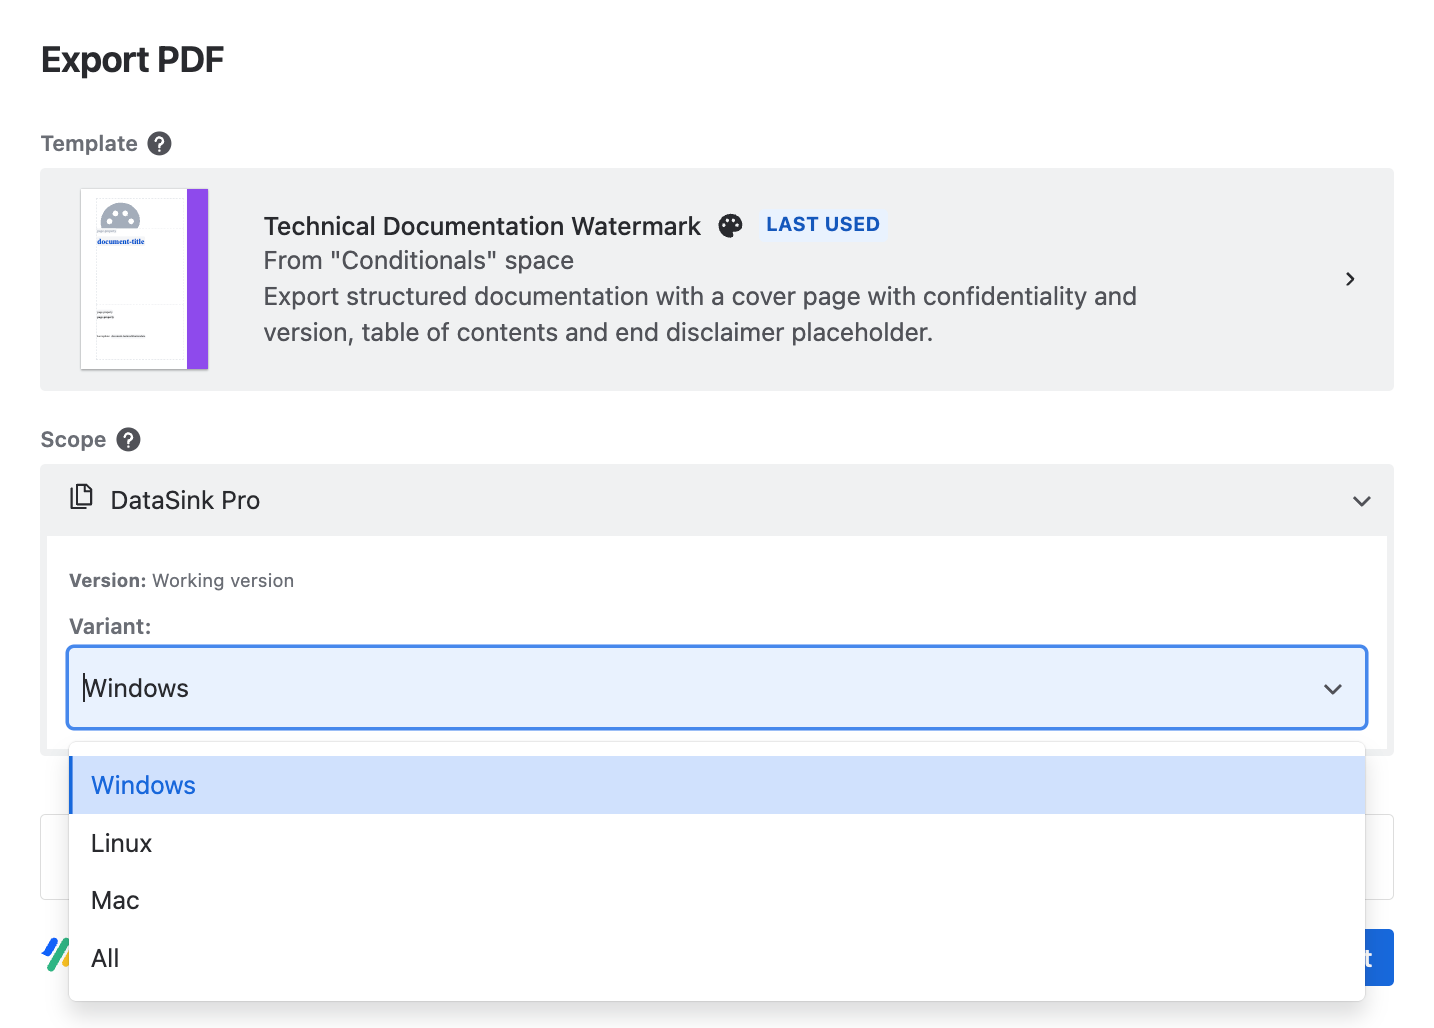The width and height of the screenshot is (1434, 1028).
Task: Click inside the Variant text field
Action: [x=400, y=688]
